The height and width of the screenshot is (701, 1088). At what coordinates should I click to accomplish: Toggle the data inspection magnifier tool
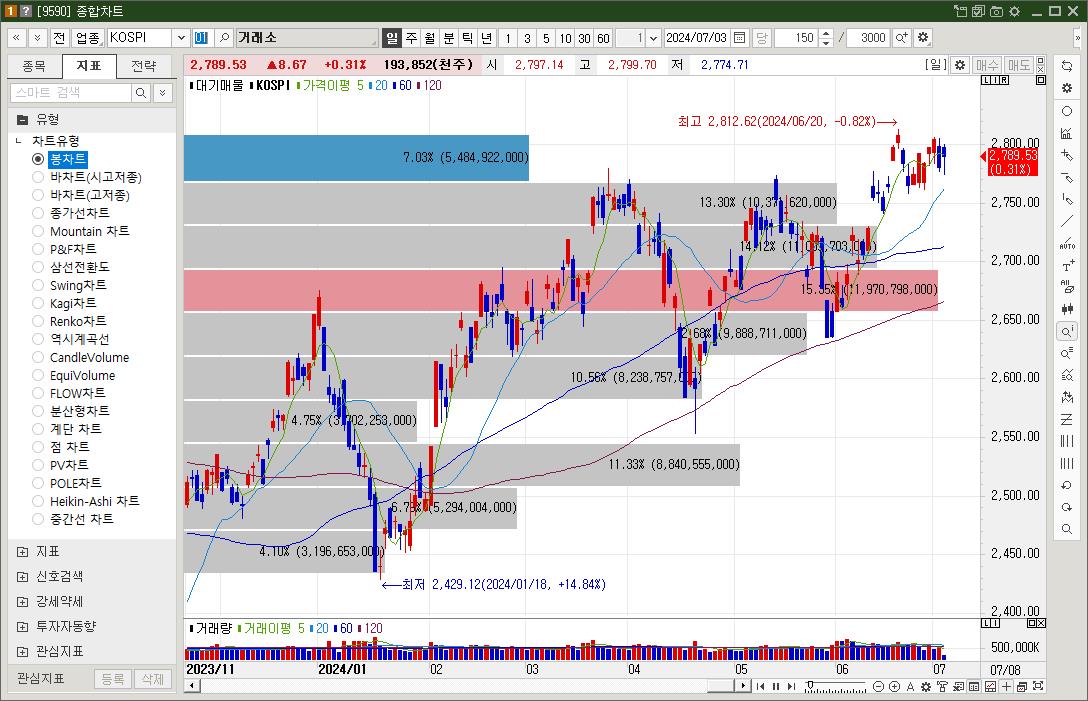pyautogui.click(x=1067, y=332)
